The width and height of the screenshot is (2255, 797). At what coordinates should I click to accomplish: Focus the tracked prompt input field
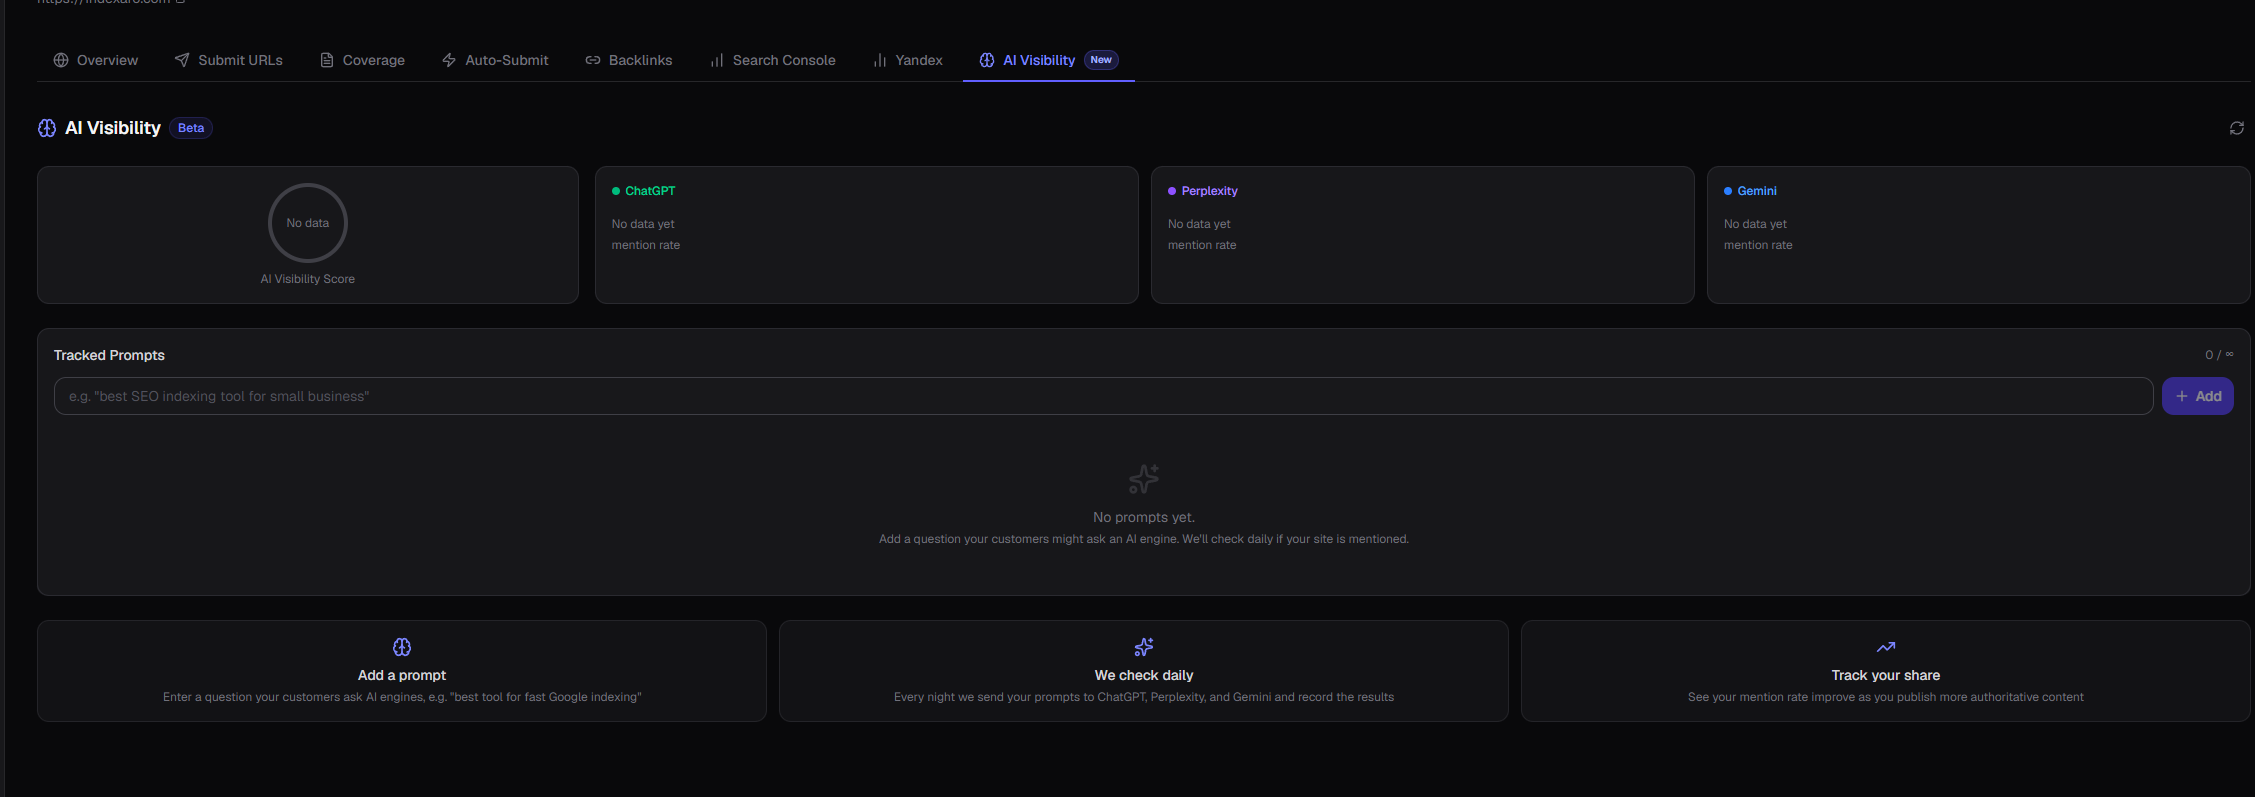[1104, 396]
